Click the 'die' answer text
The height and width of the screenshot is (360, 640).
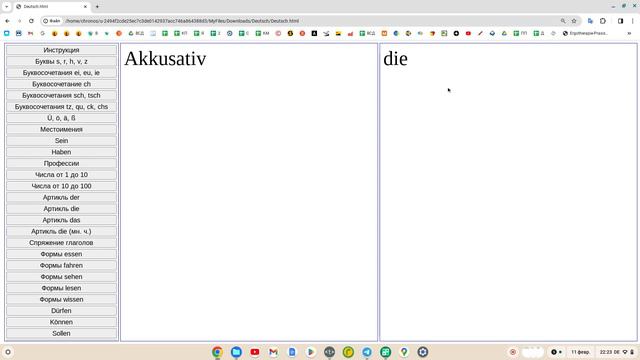[x=396, y=58]
